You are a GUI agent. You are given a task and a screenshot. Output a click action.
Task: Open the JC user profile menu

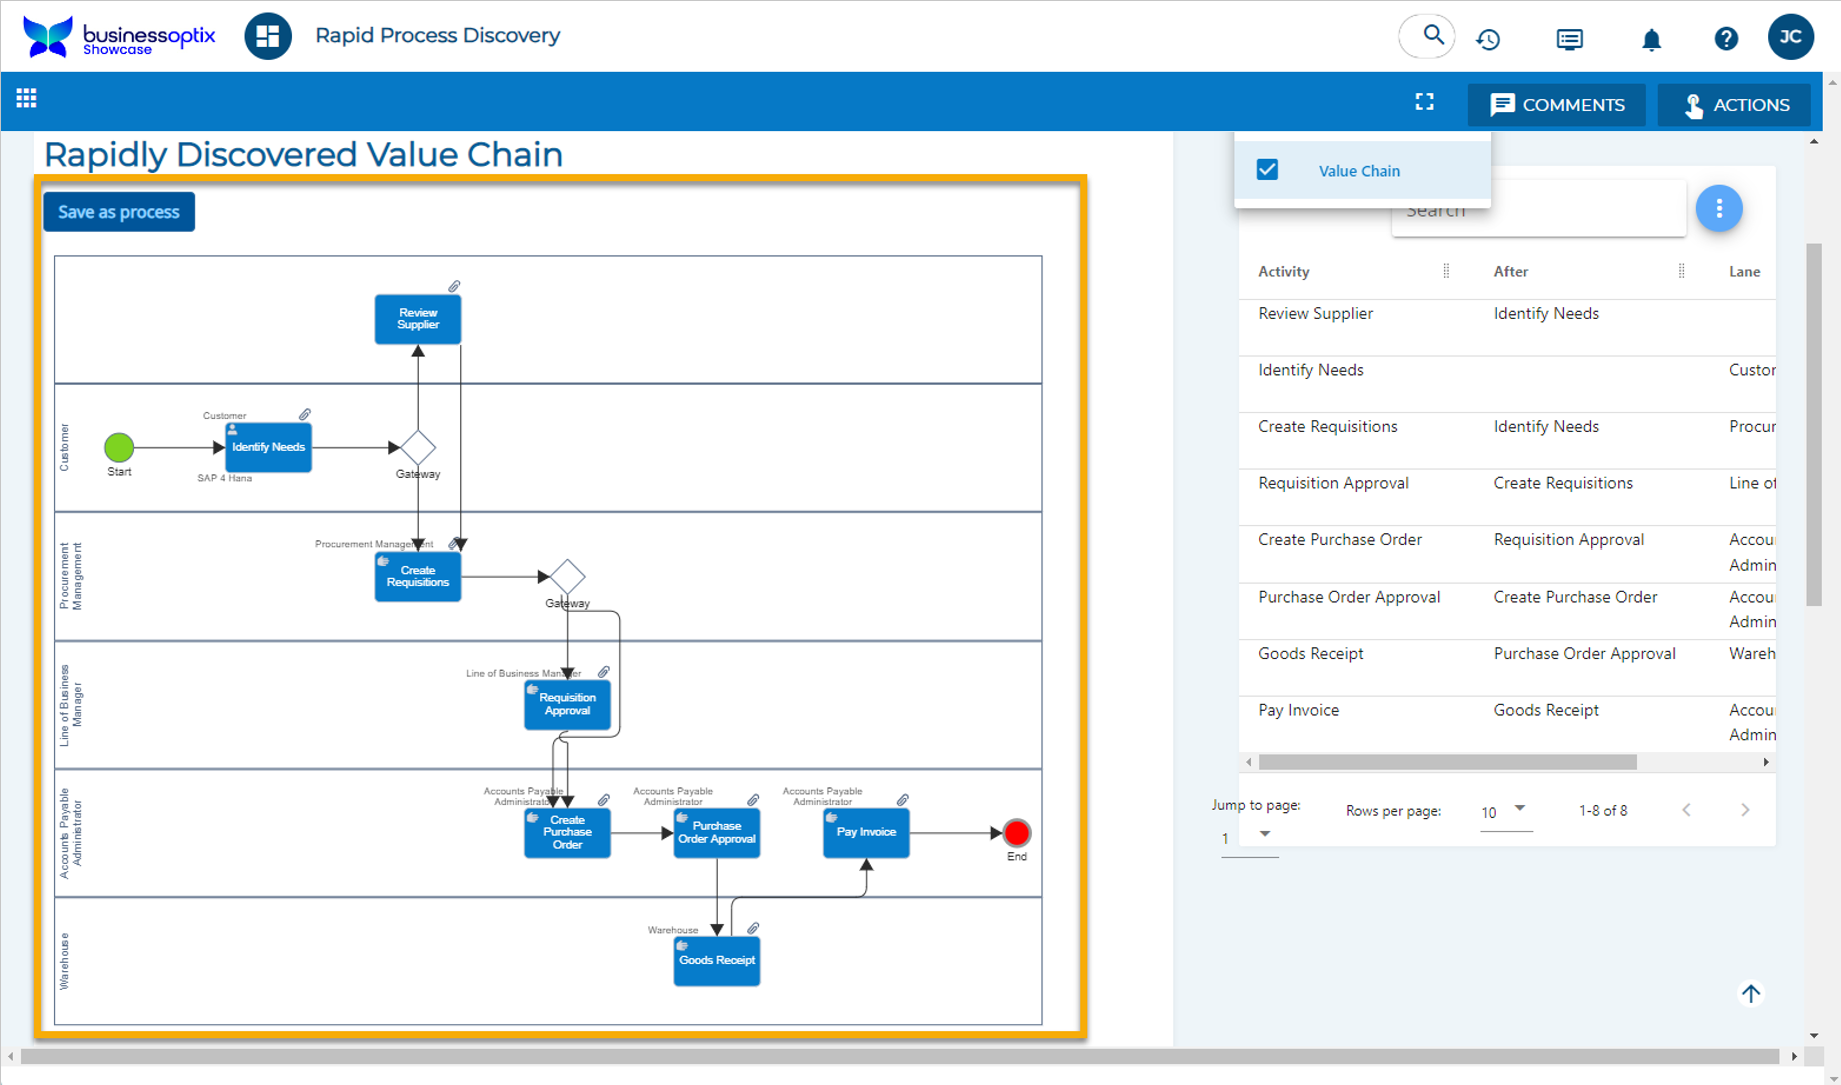click(x=1789, y=37)
